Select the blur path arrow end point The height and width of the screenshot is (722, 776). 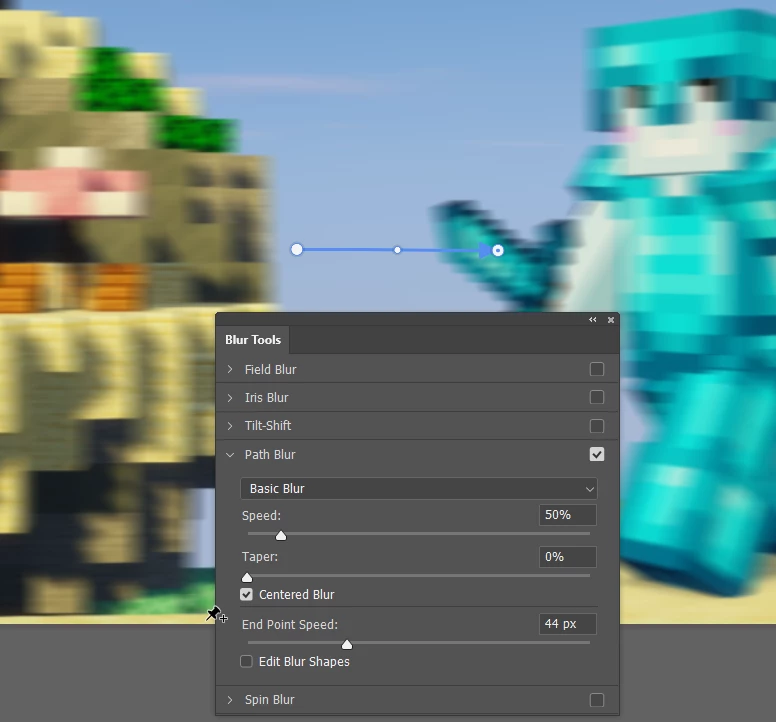pyautogui.click(x=497, y=250)
